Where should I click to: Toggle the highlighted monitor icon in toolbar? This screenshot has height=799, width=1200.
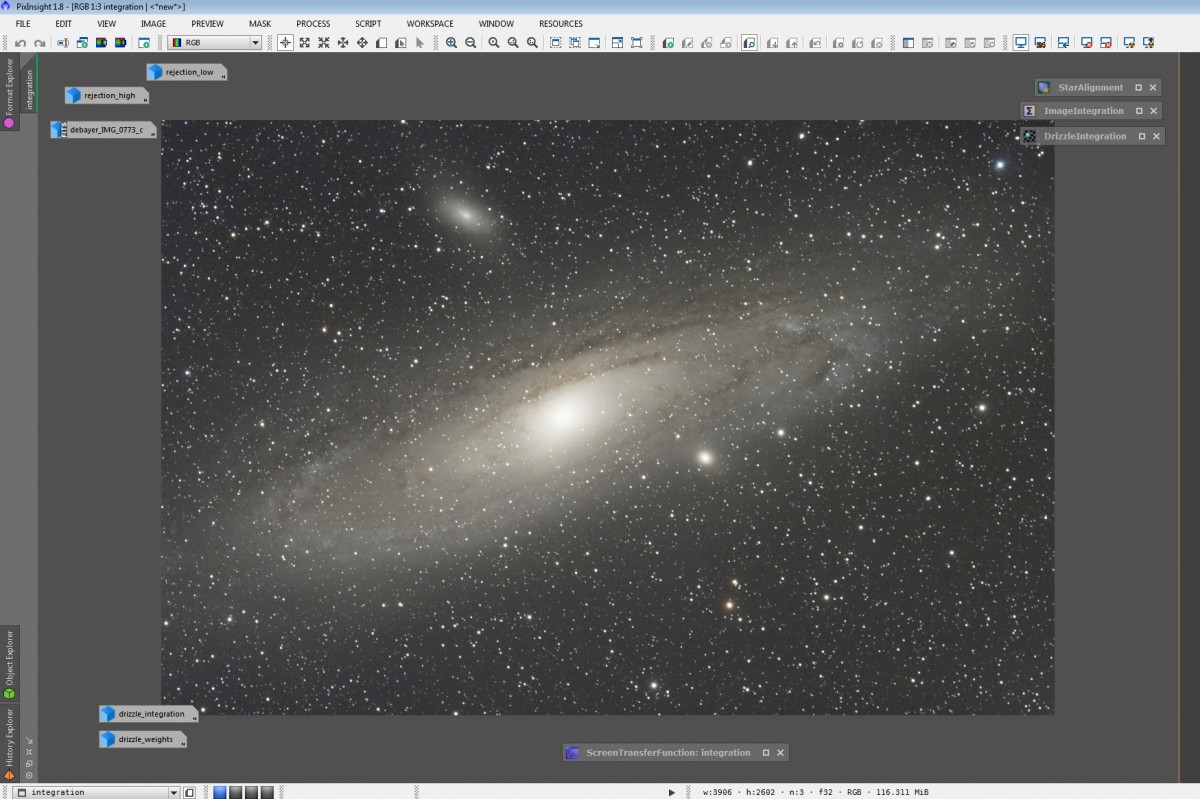pyautogui.click(x=1021, y=43)
